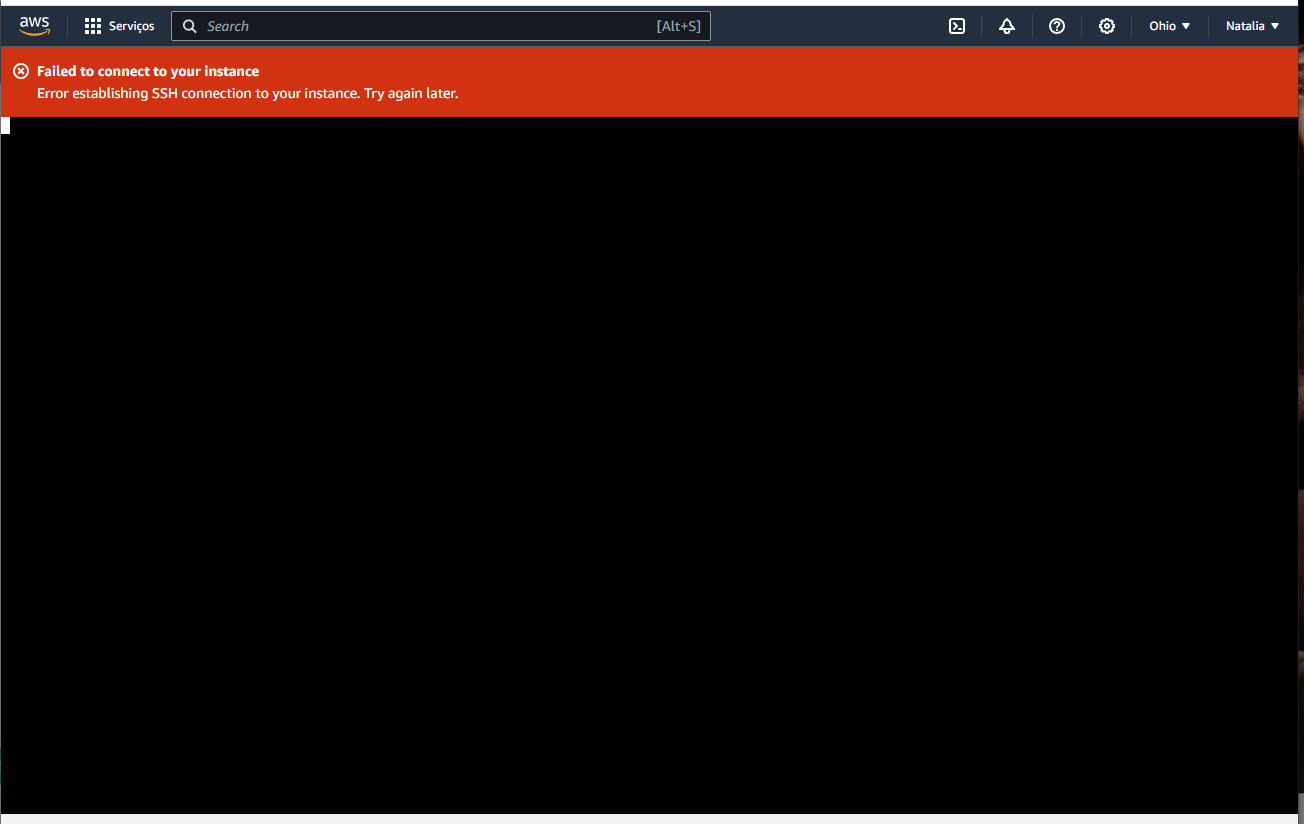Open the Serviços services grid menu
Image resolution: width=1304 pixels, height=824 pixels.
[119, 26]
